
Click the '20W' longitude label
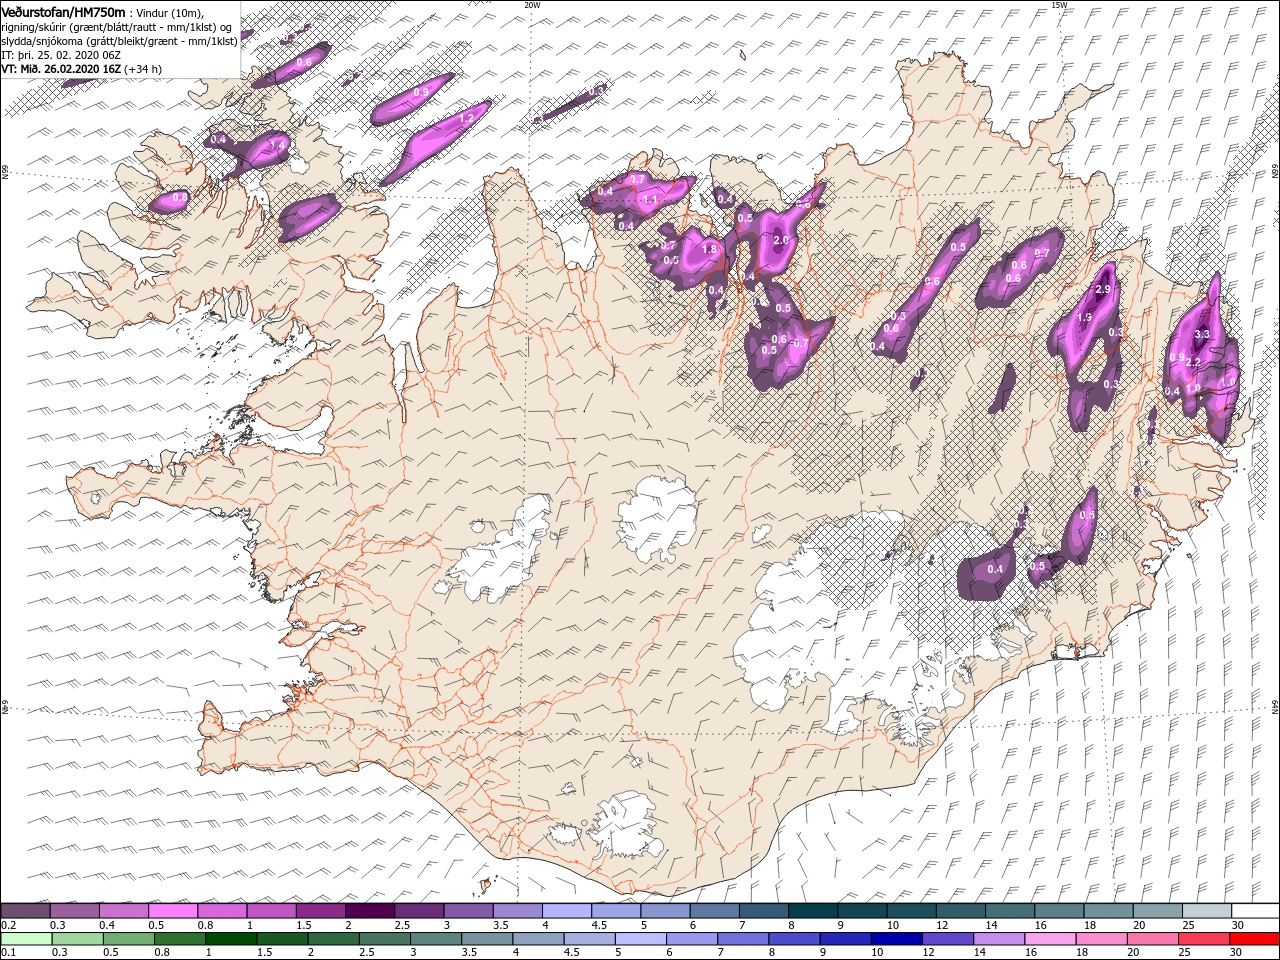[x=532, y=5]
